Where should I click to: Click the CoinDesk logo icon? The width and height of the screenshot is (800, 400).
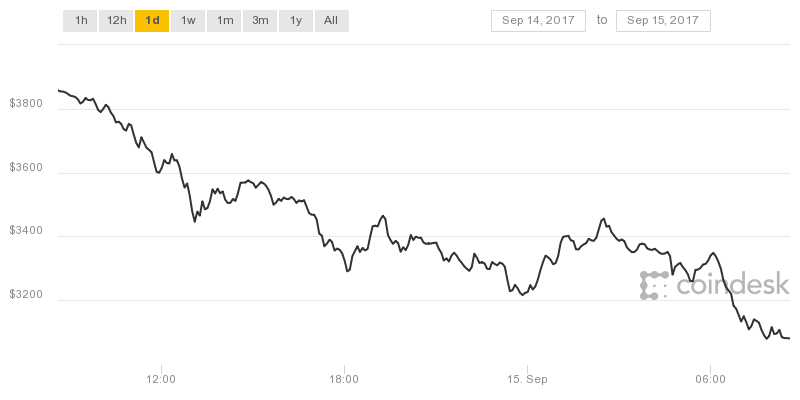point(654,285)
